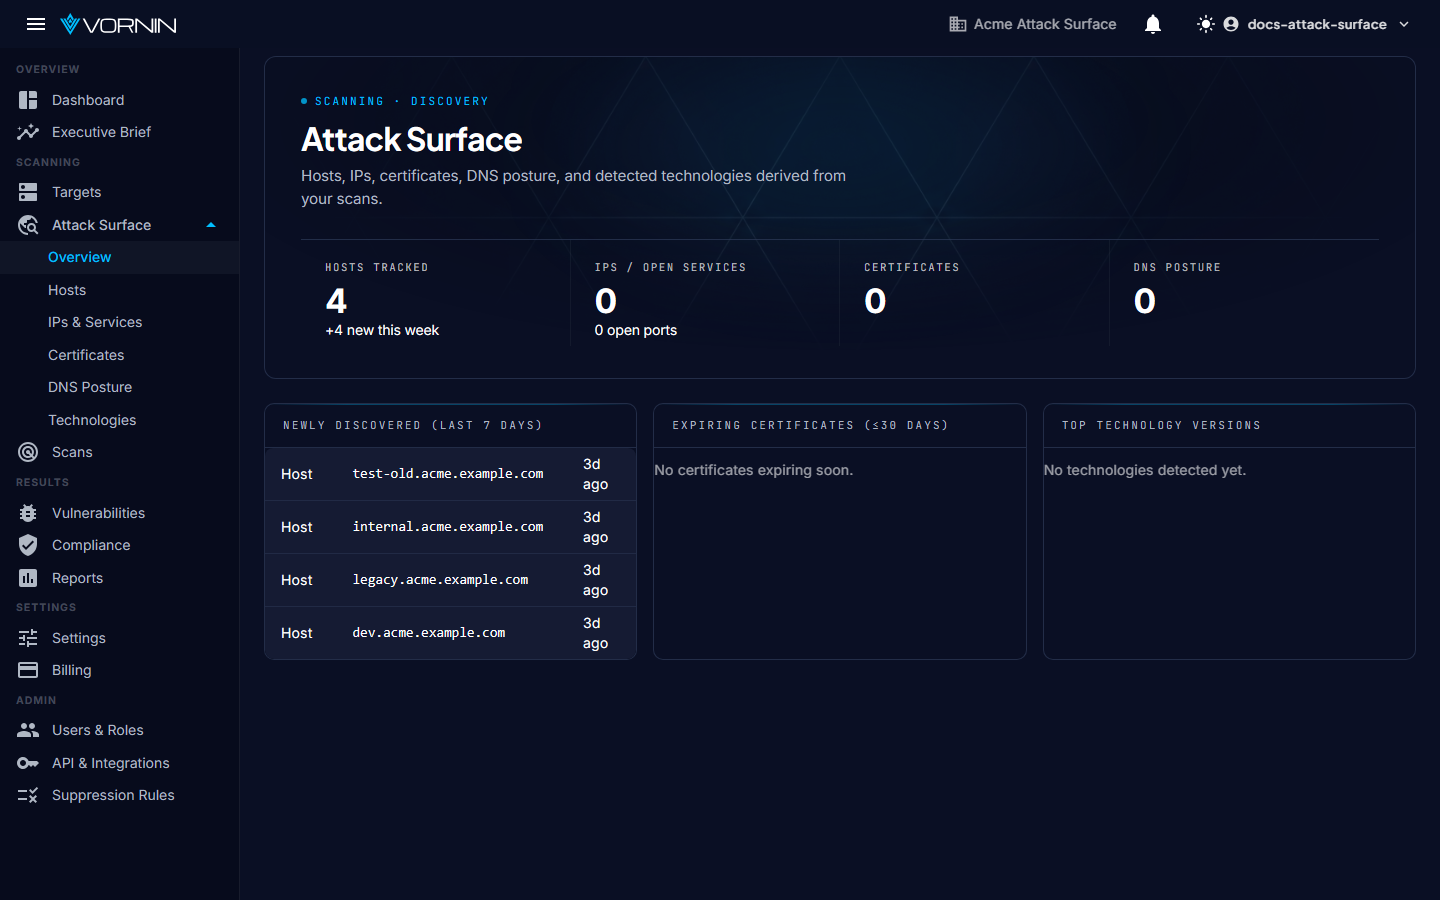The image size is (1440, 900).
Task: Click 'No certificates expiring soon.' message
Action: pos(753,470)
